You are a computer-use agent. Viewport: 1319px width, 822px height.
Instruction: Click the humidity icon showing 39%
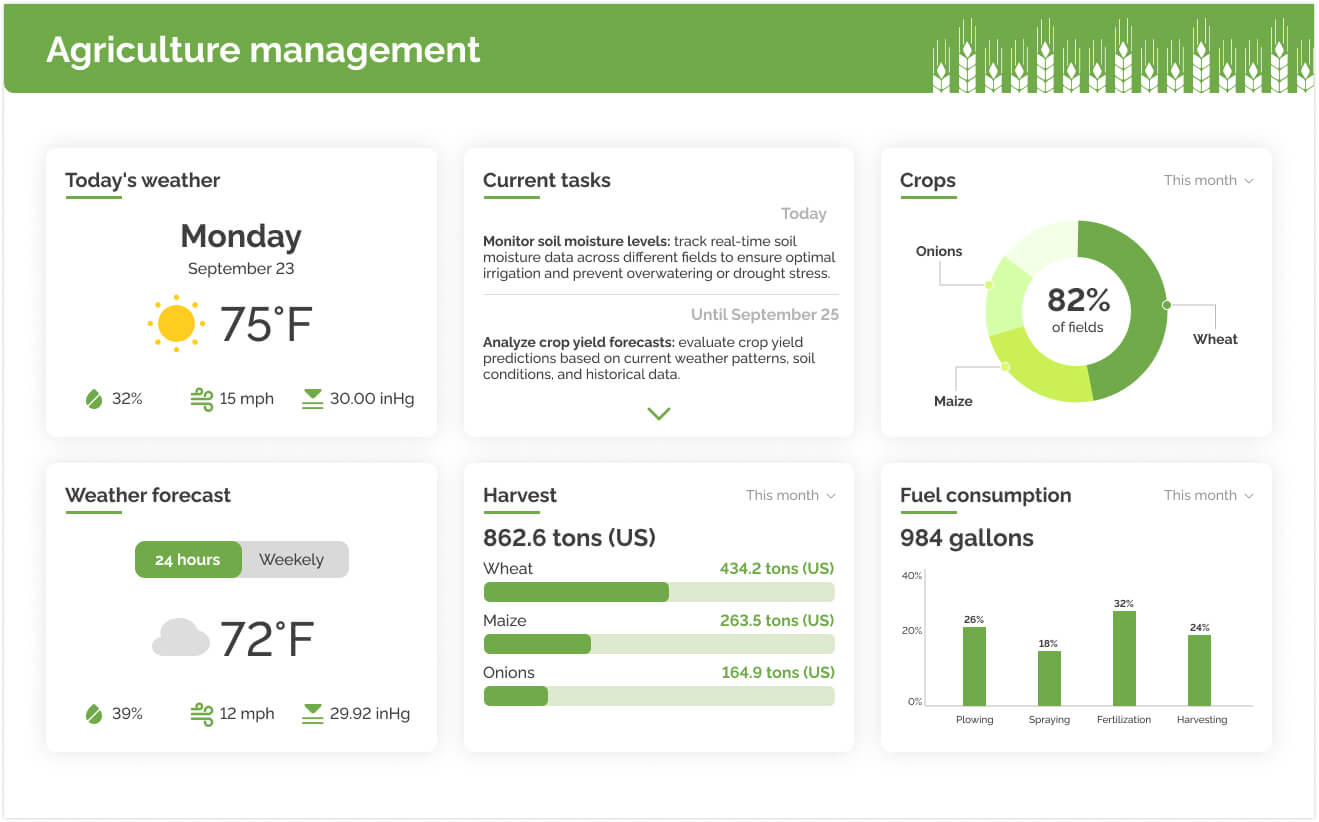click(93, 712)
